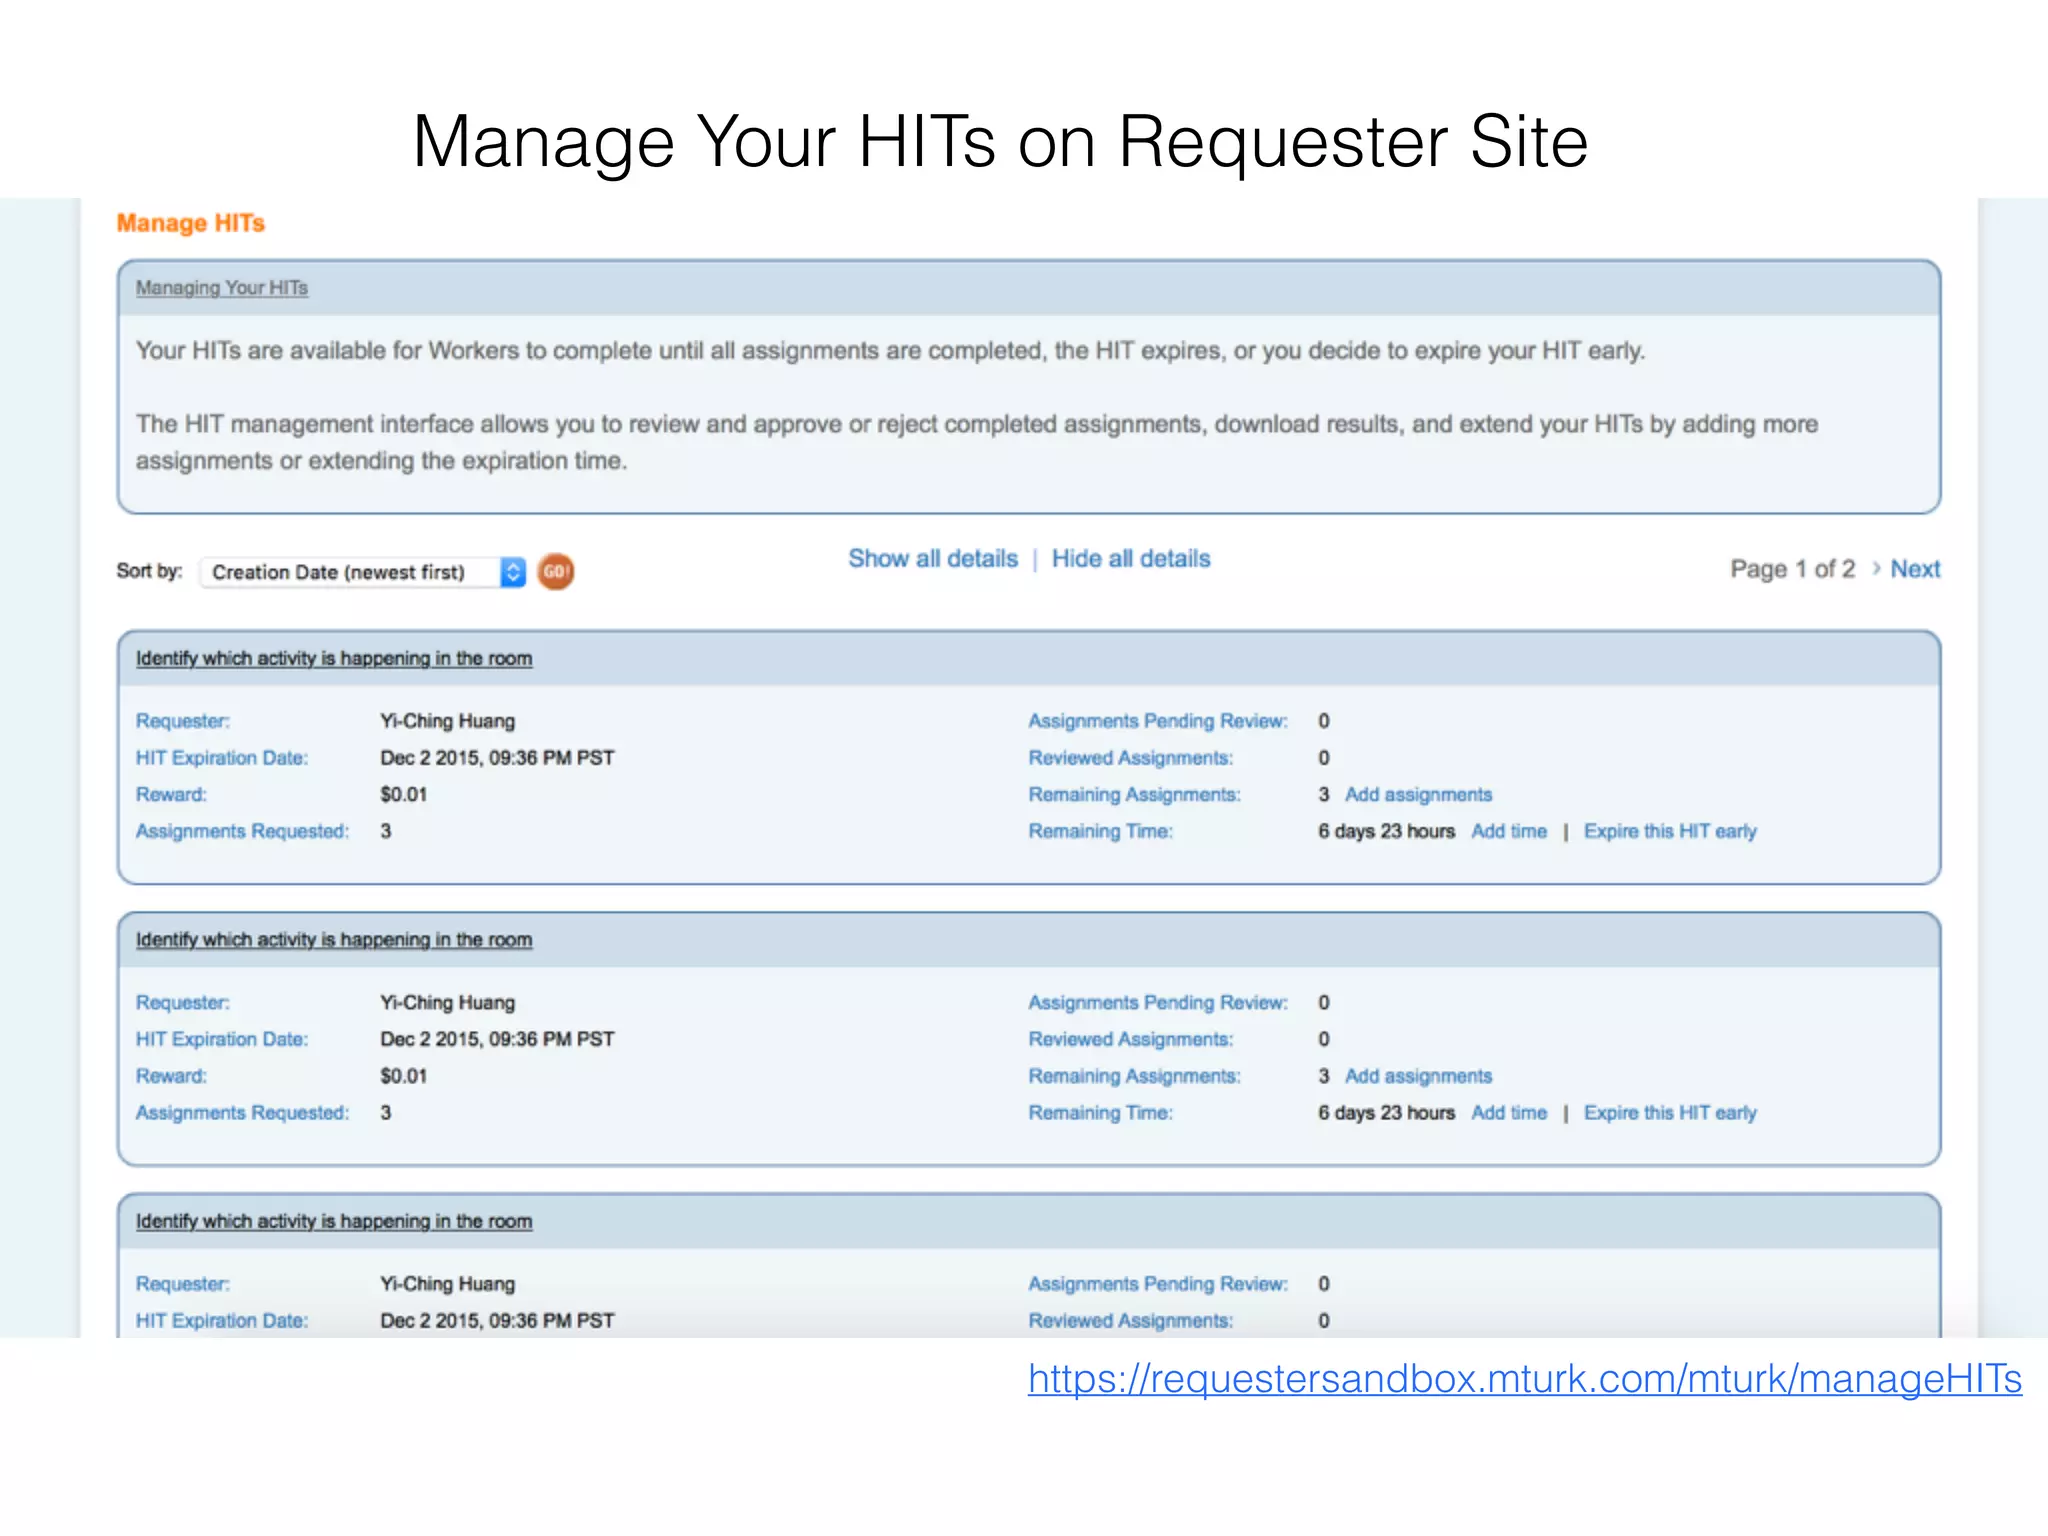Image resolution: width=2048 pixels, height=1536 pixels.
Task: Click Remaining Time label in second HIT
Action: [1101, 1113]
